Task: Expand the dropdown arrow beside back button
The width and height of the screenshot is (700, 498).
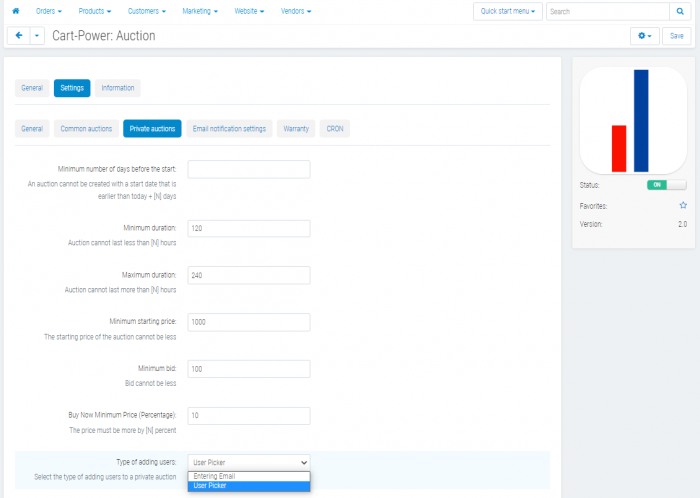Action: [x=37, y=36]
